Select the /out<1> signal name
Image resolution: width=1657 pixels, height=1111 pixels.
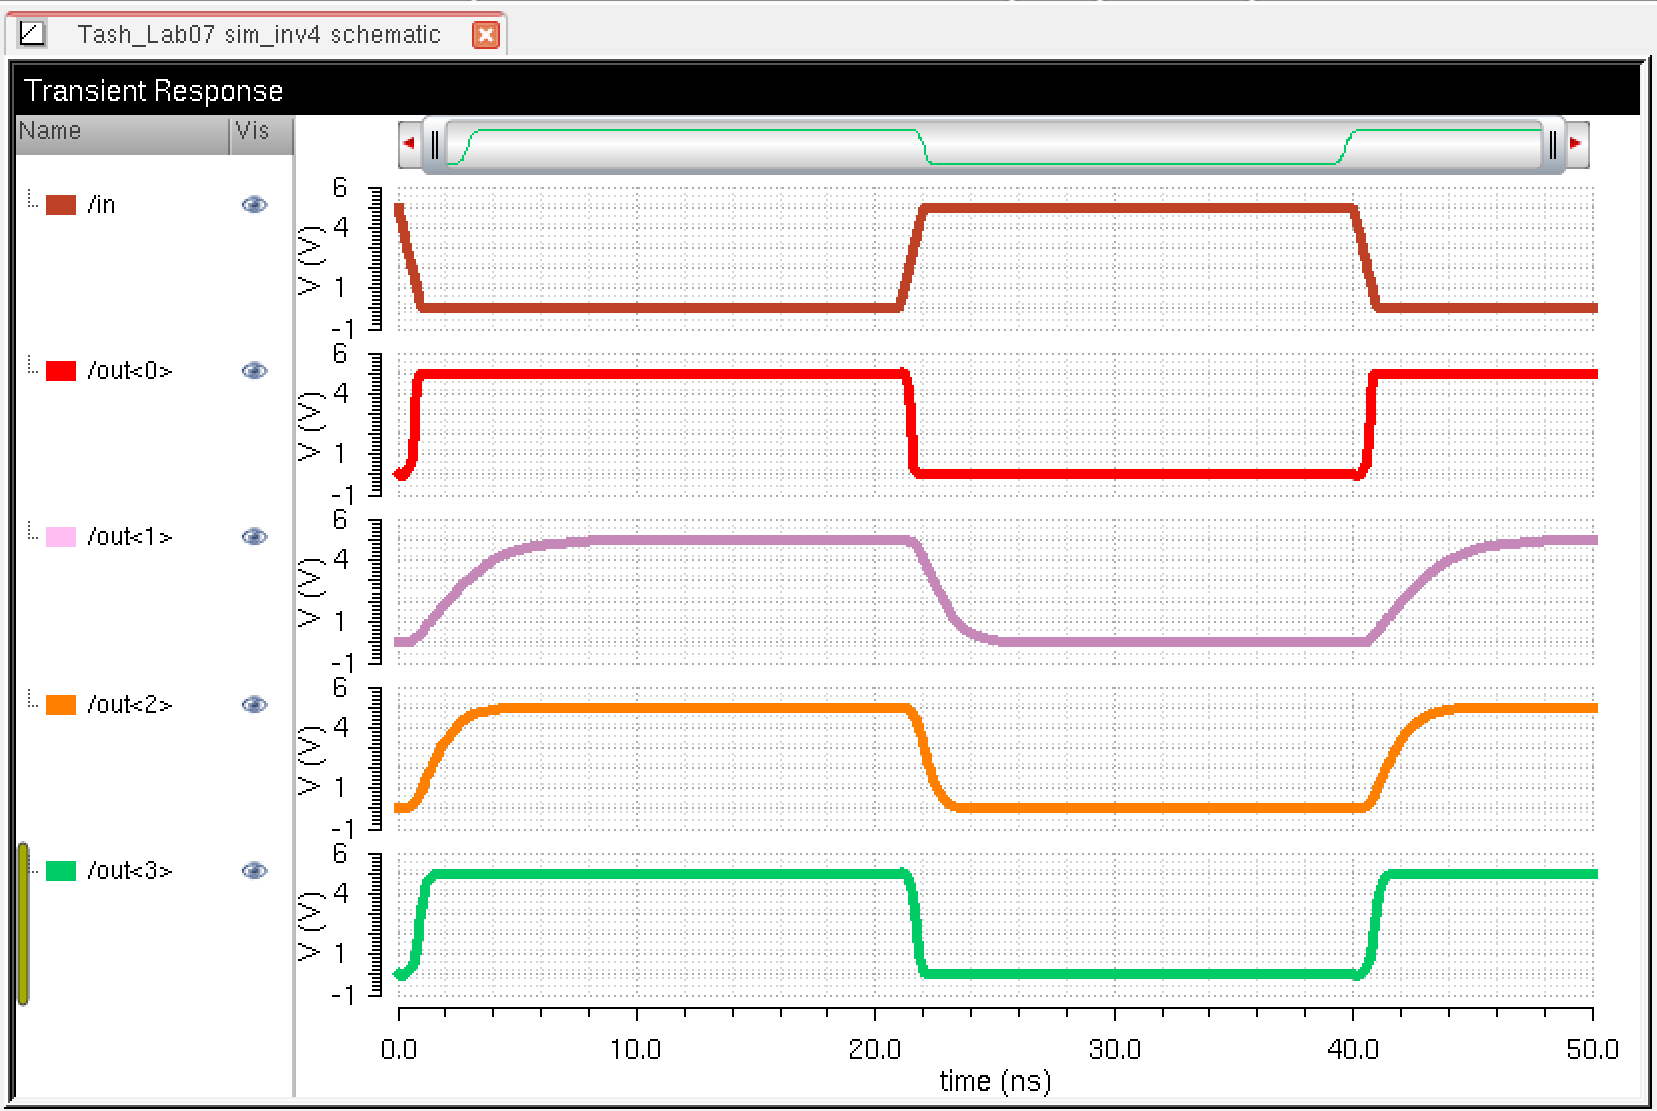130,537
